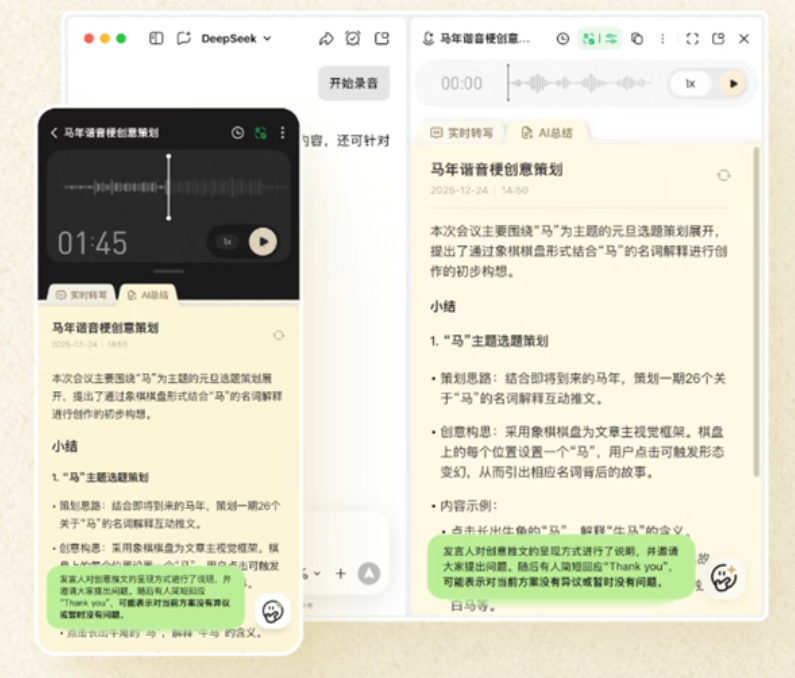
Task: Click the yellow macOS minimize dot
Action: pos(105,39)
